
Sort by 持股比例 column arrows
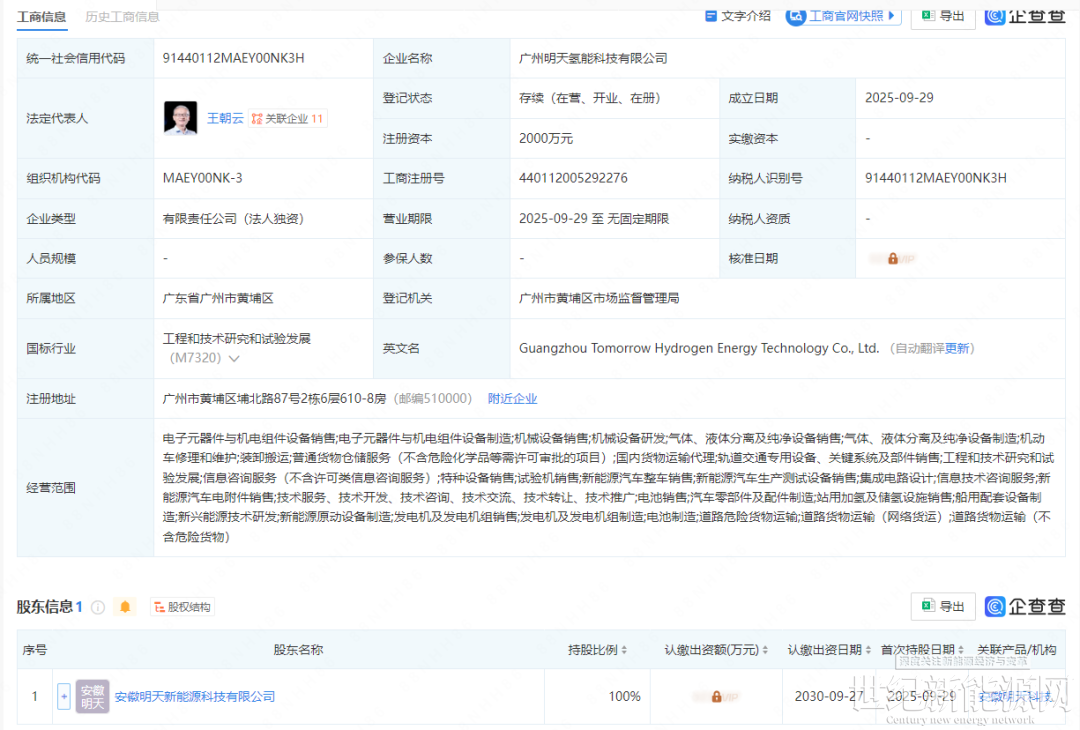point(624,650)
